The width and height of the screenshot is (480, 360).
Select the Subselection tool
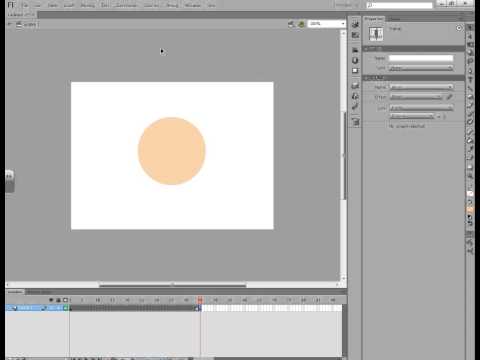click(470, 36)
